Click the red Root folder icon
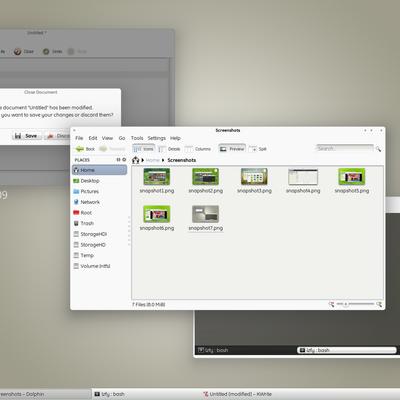Screen dimensions: 400x400 coord(76,213)
